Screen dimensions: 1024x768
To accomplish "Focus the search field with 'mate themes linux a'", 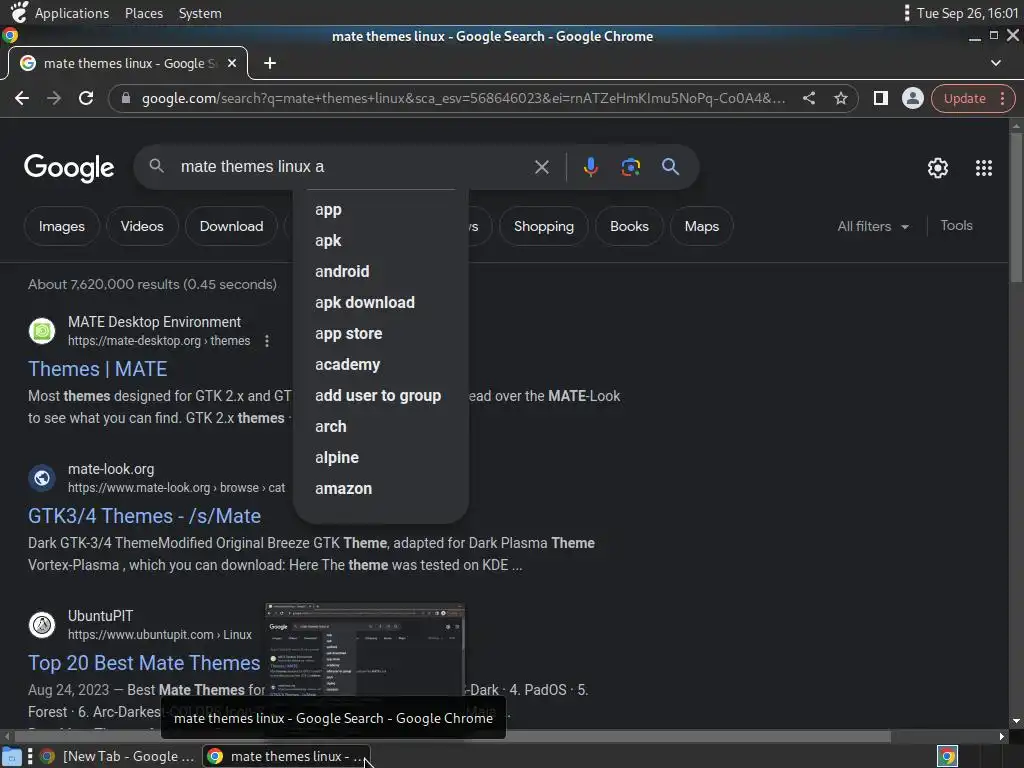I will tap(353, 167).
